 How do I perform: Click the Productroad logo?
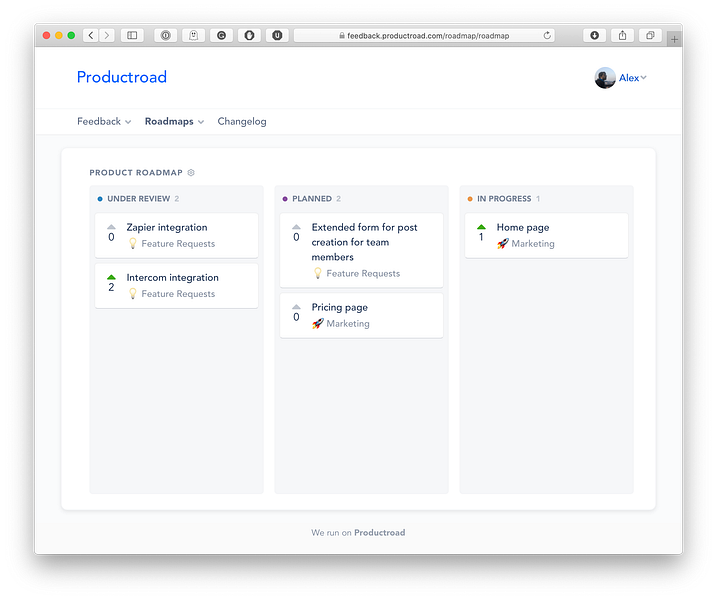[x=122, y=77]
